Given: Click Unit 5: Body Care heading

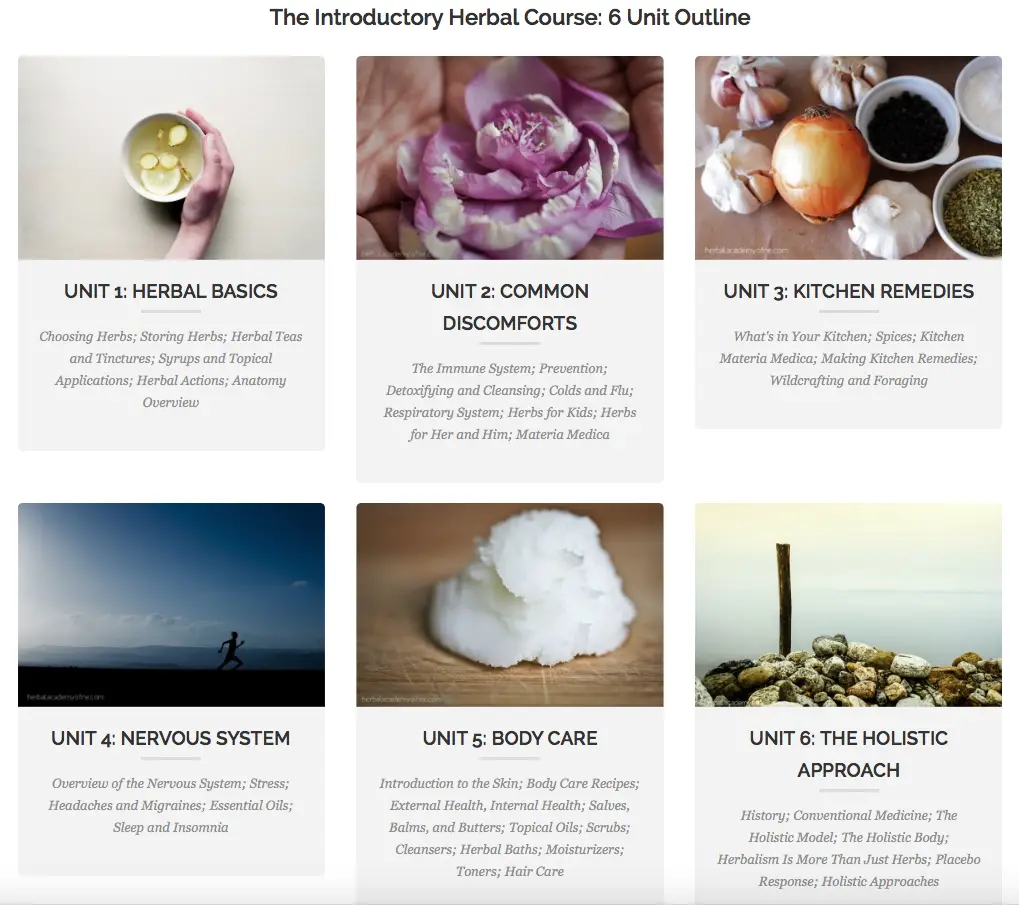Looking at the screenshot, I should (510, 738).
